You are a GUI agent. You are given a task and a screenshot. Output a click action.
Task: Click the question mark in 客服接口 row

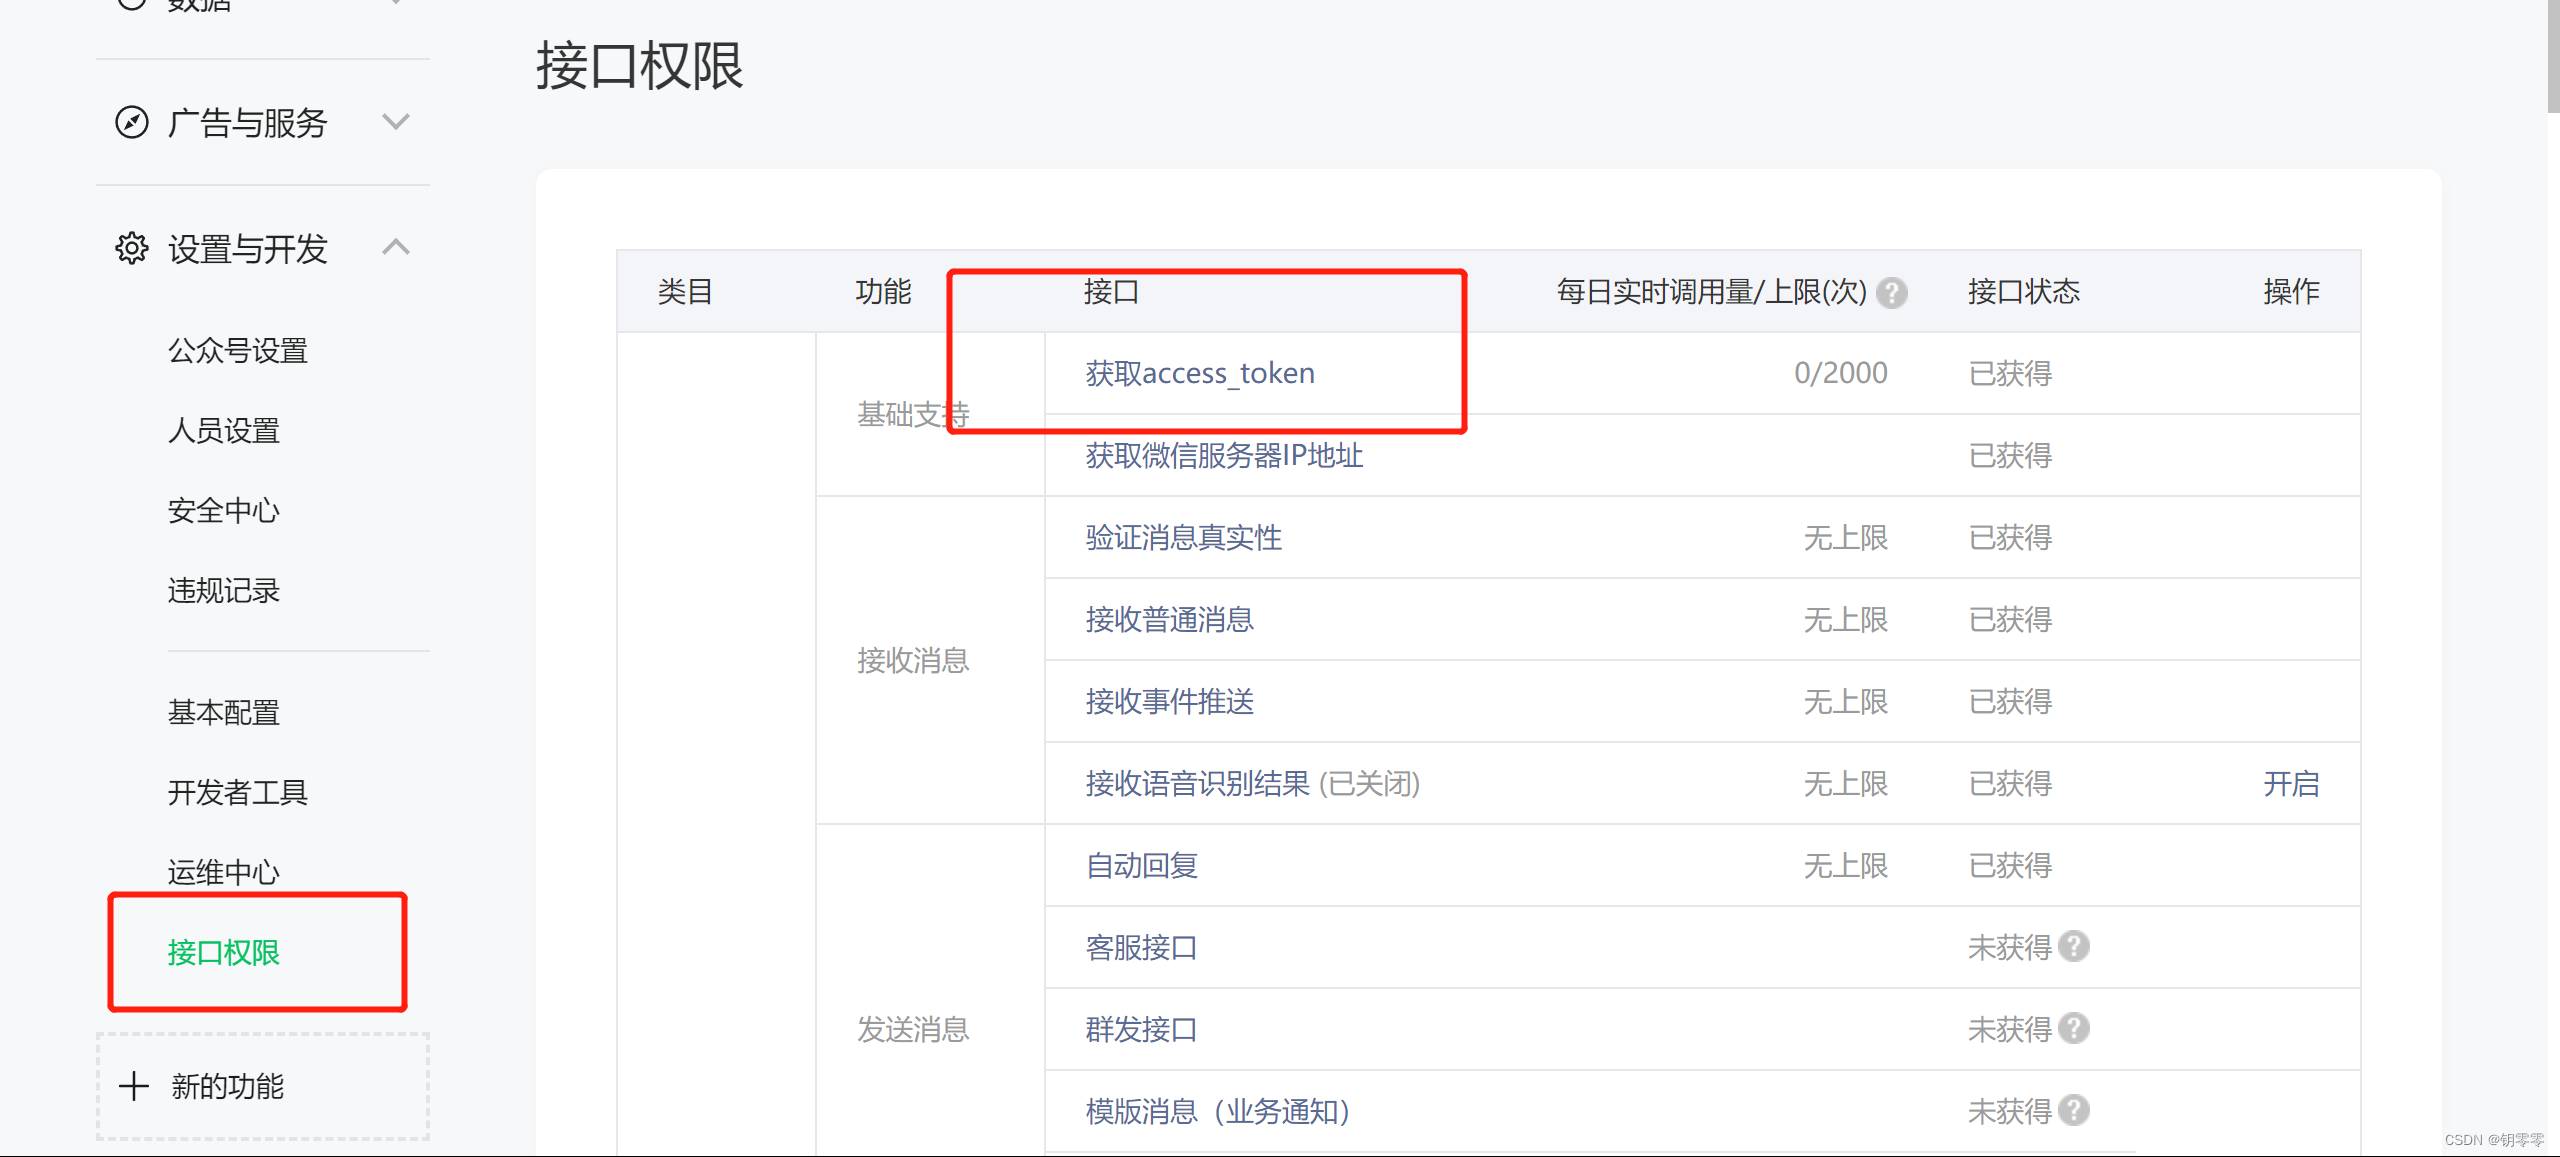2074,946
